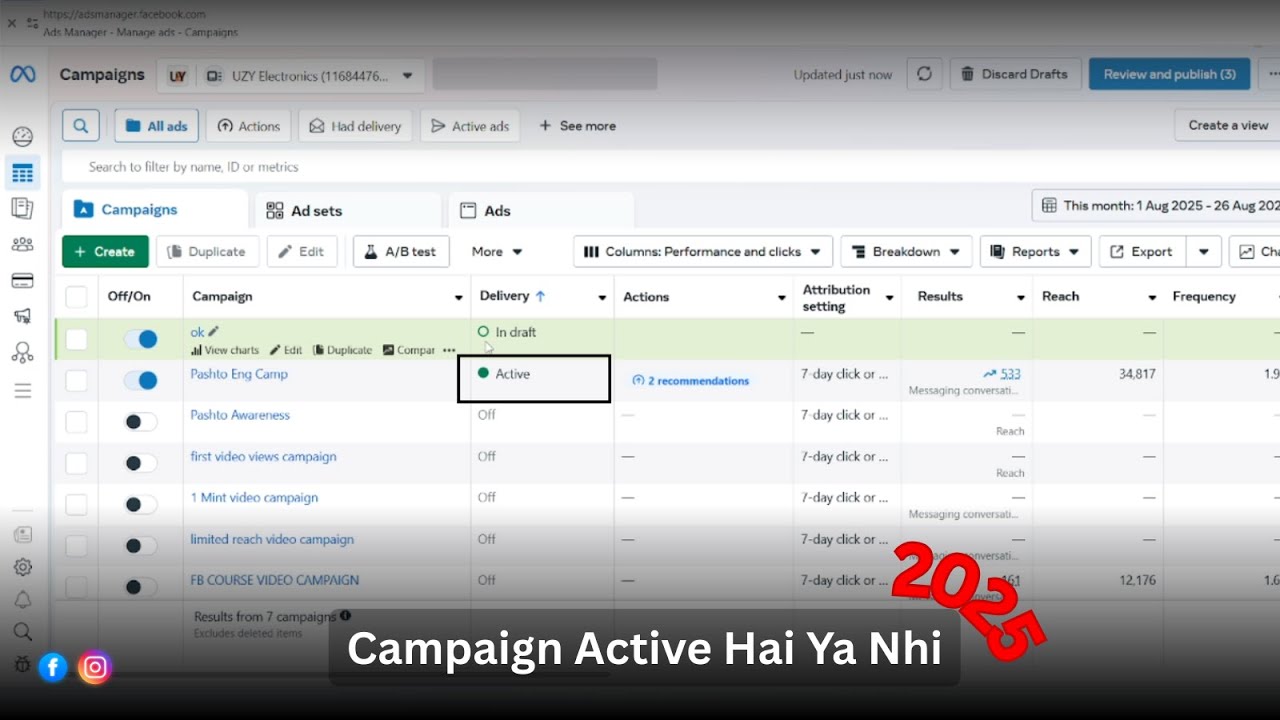Image resolution: width=1280 pixels, height=720 pixels.
Task: Turn on 1 Mint video campaign toggle
Action: click(140, 505)
